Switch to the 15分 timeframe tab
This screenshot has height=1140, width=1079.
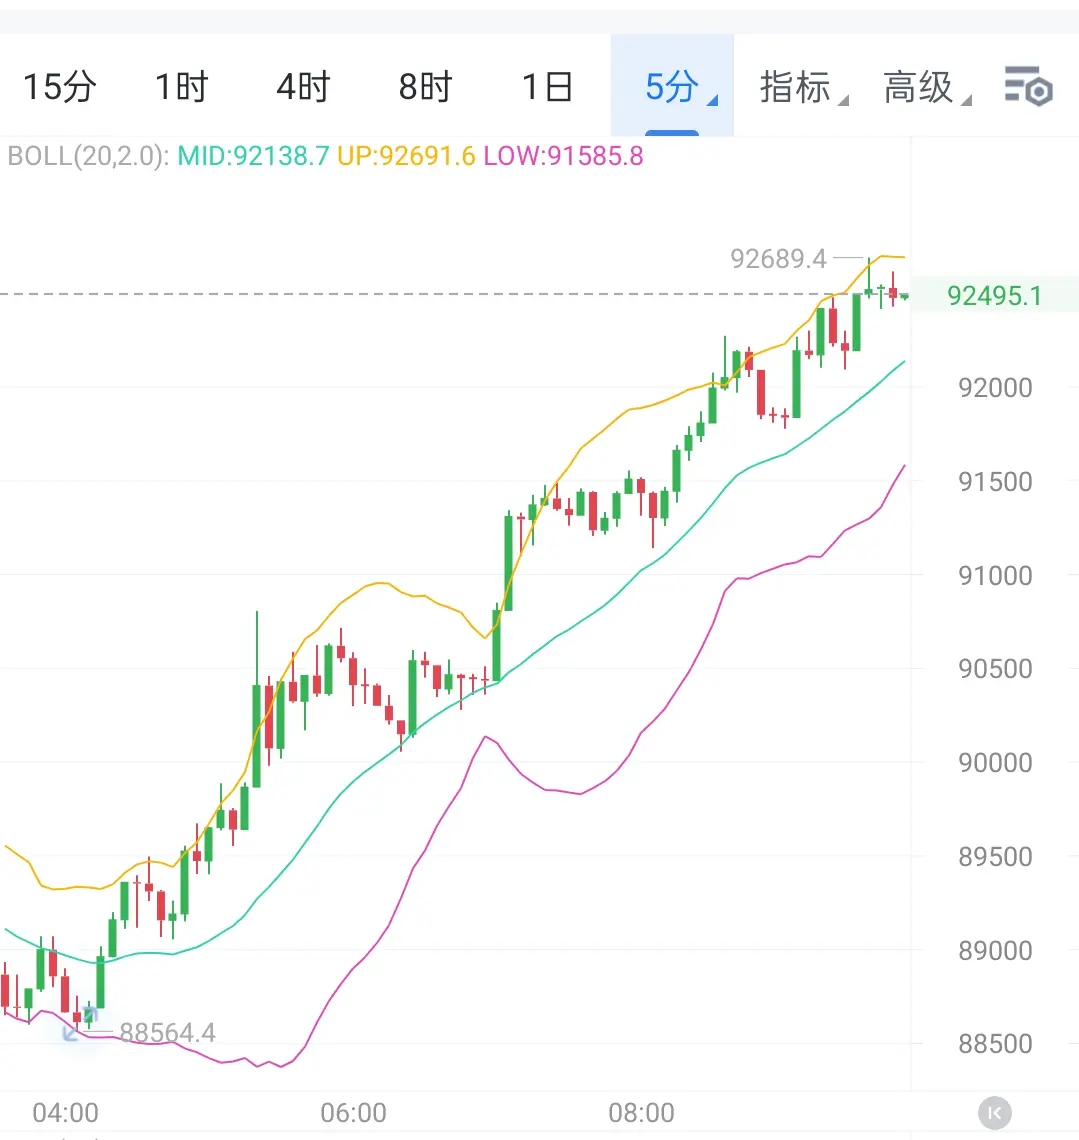point(60,87)
